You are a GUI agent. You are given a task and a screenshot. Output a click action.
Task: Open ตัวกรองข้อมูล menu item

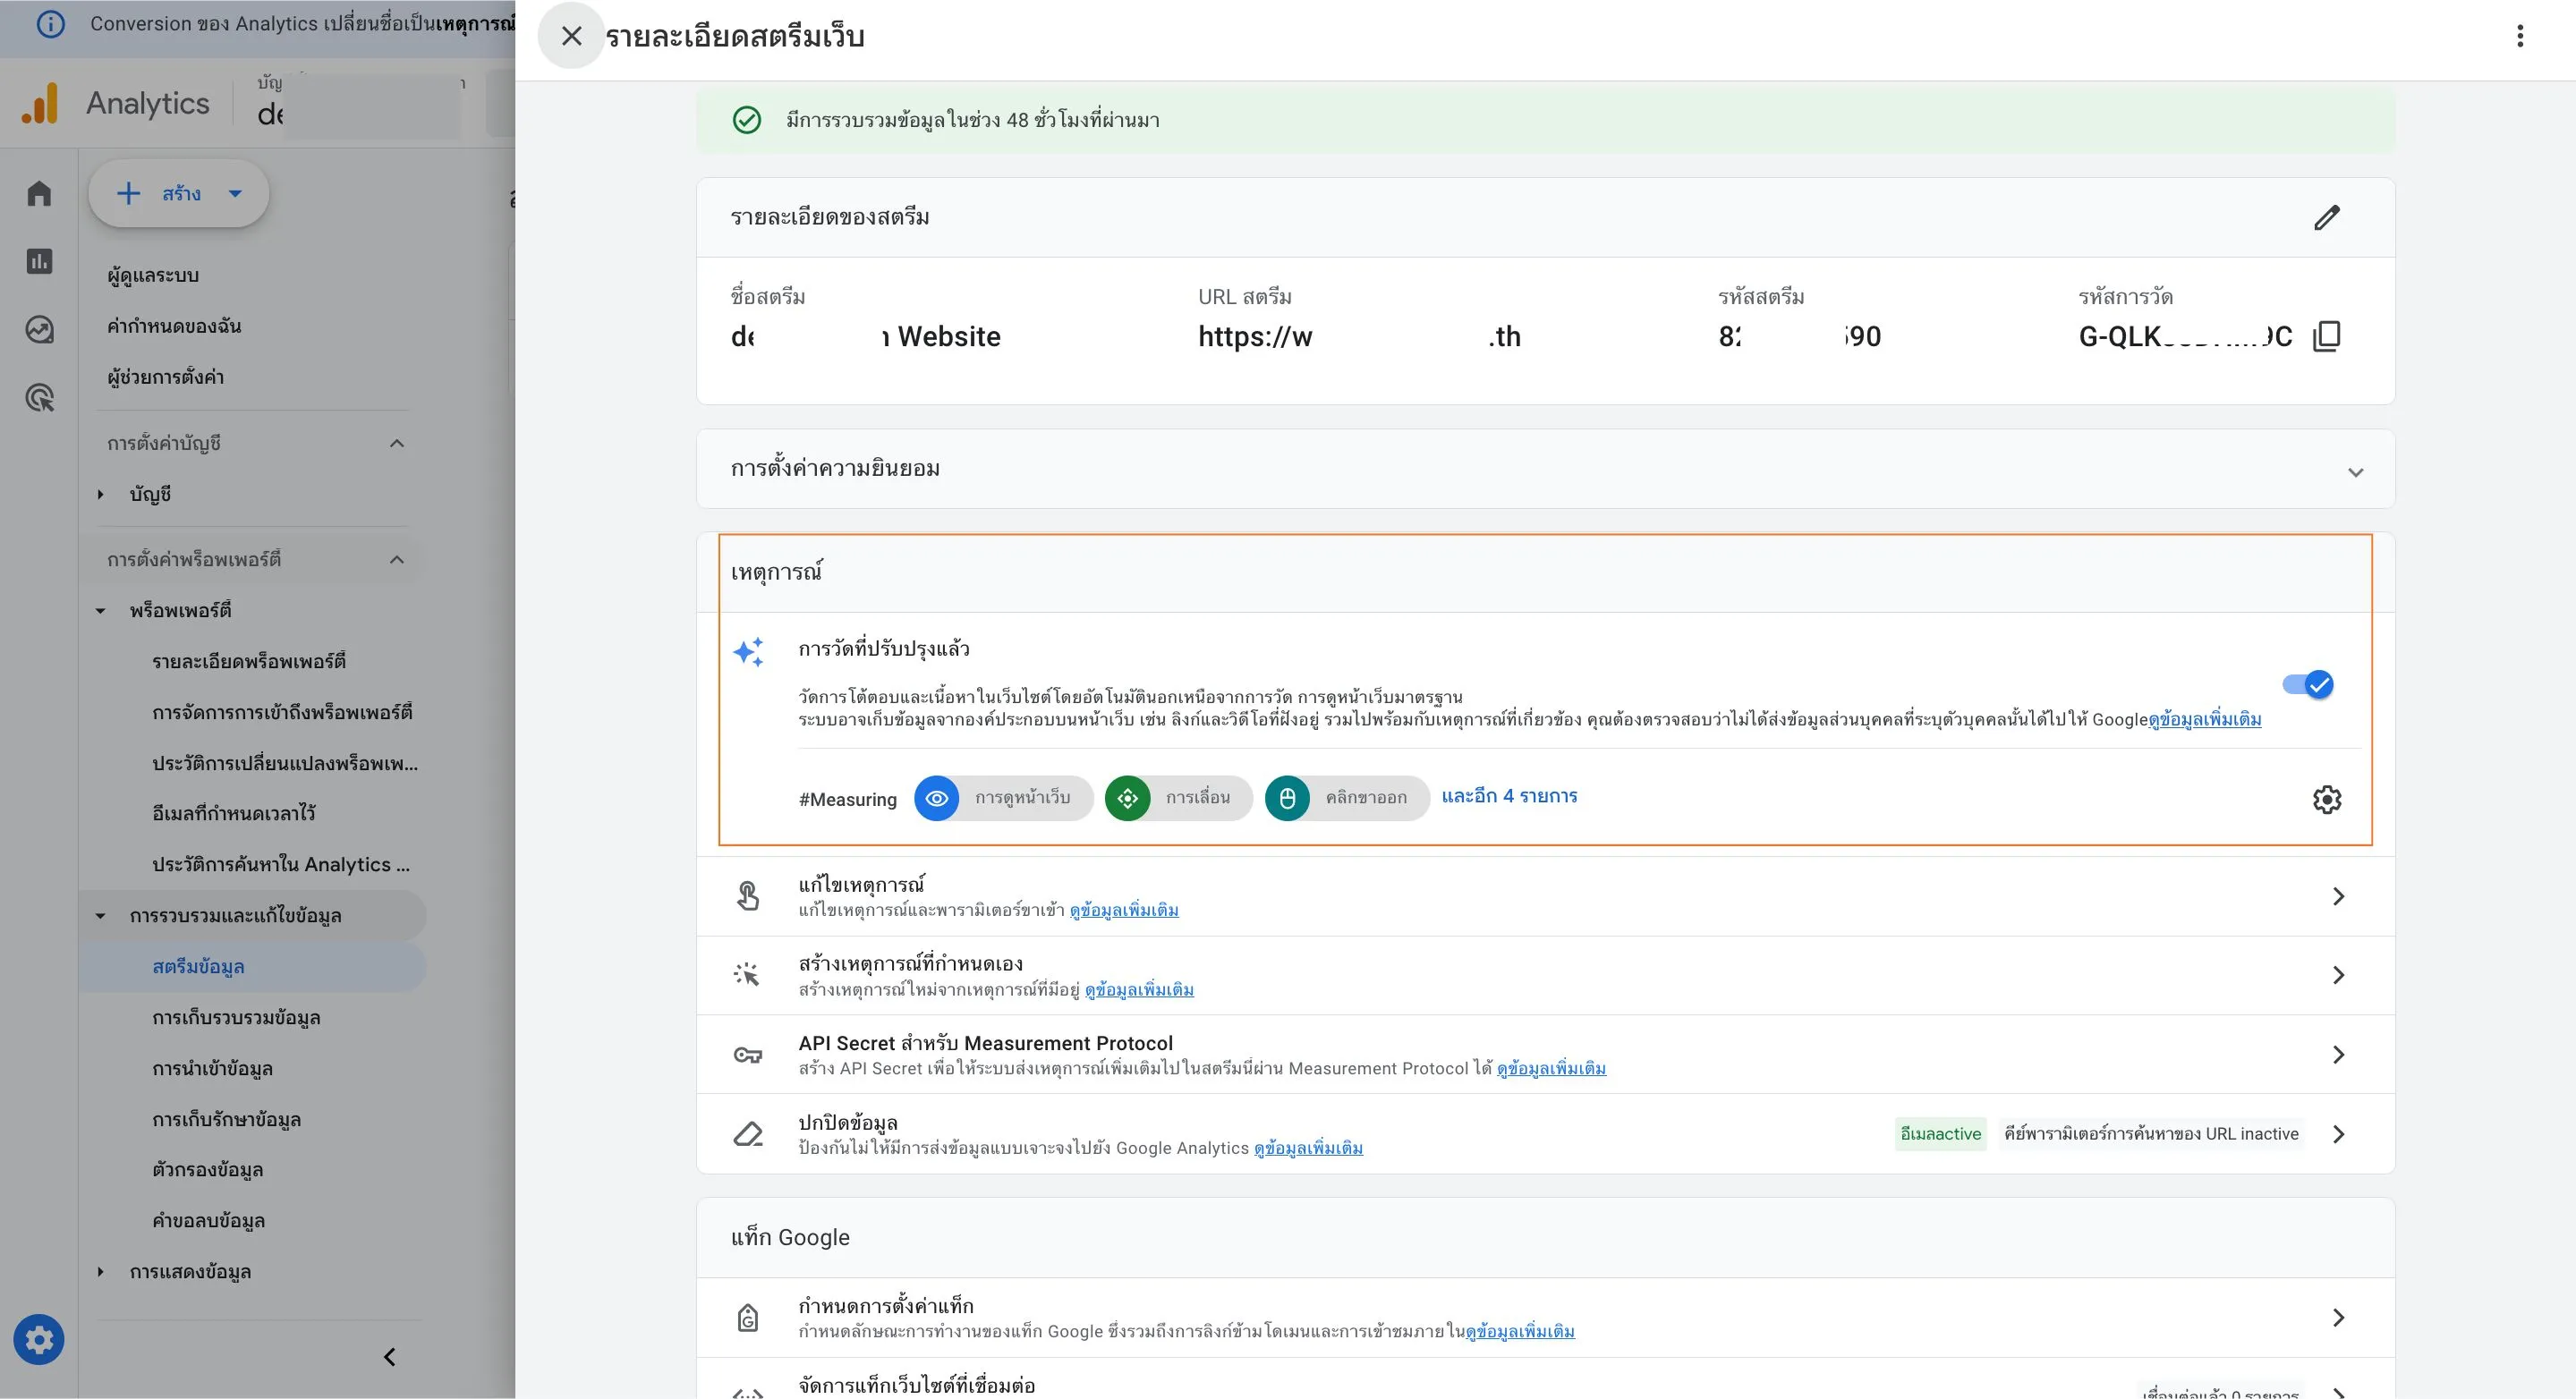(x=207, y=1170)
